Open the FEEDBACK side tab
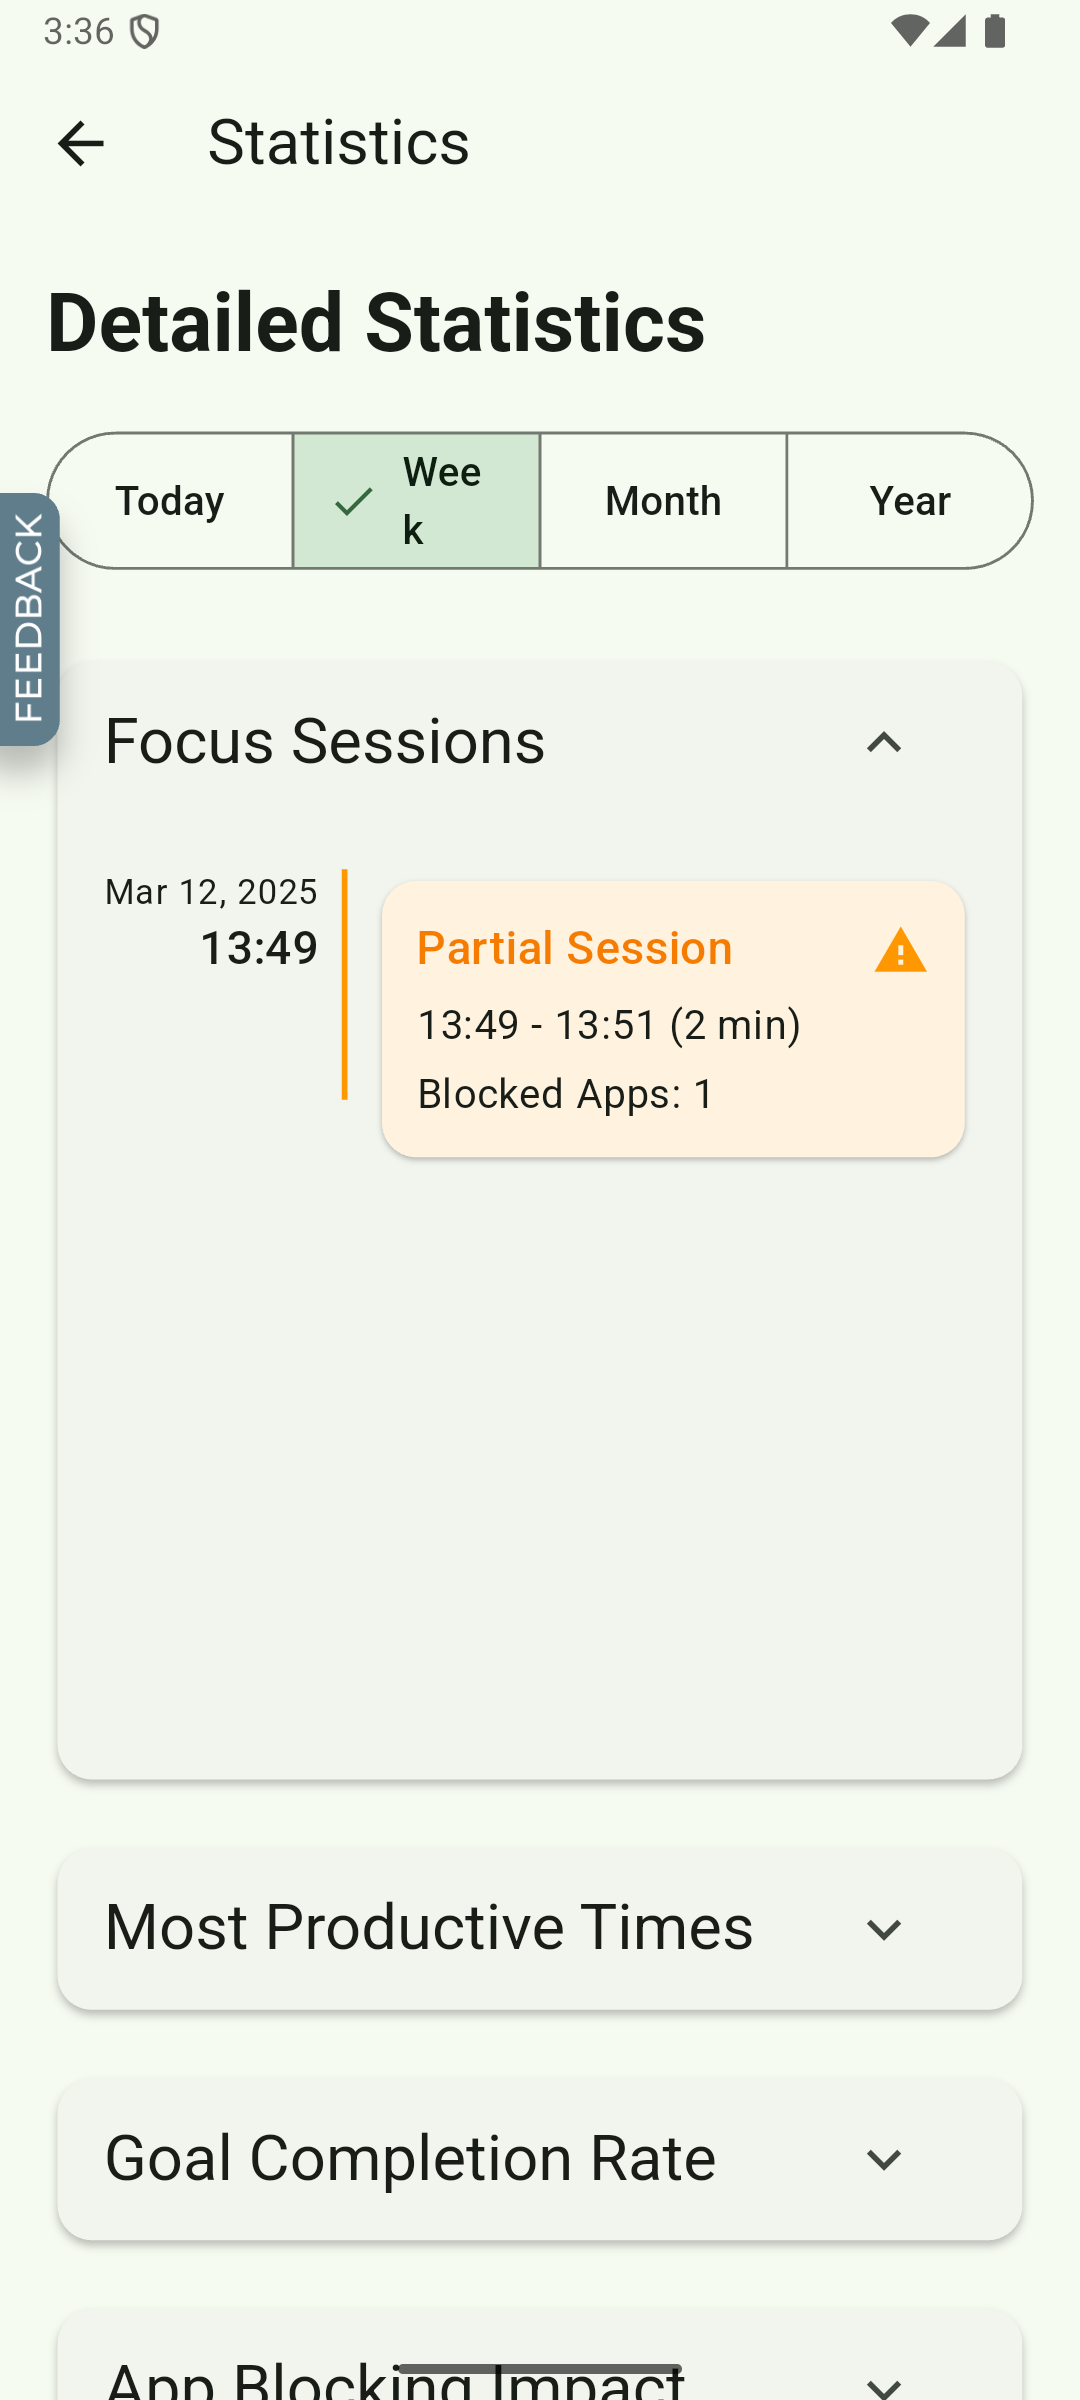 pos(29,619)
